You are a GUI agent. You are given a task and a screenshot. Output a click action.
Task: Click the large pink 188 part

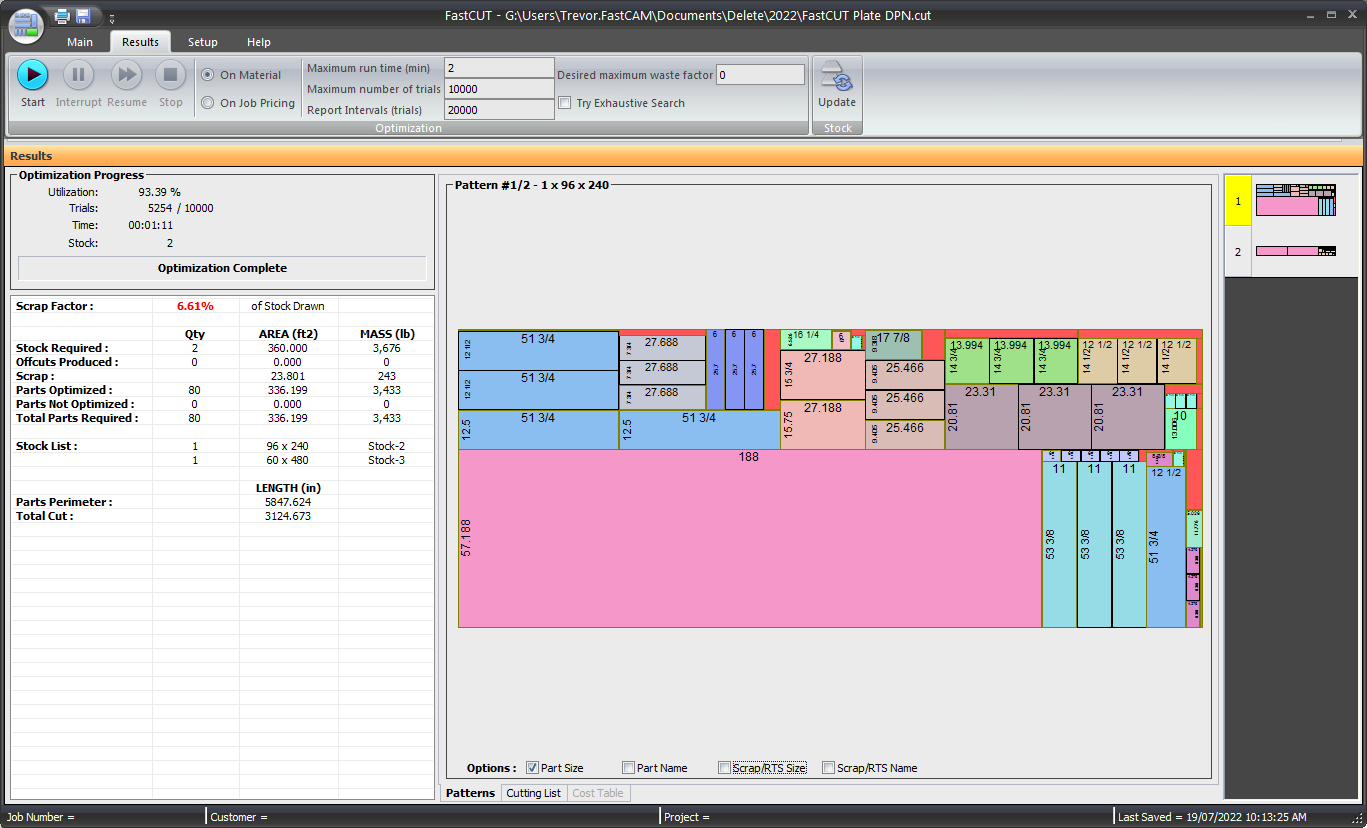click(x=750, y=538)
